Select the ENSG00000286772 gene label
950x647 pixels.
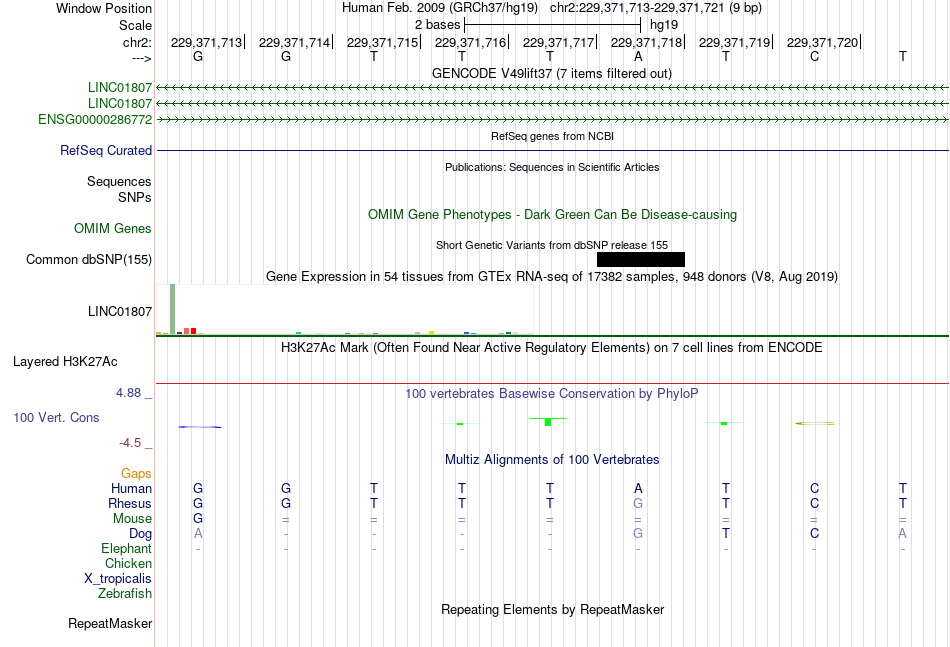pos(95,119)
